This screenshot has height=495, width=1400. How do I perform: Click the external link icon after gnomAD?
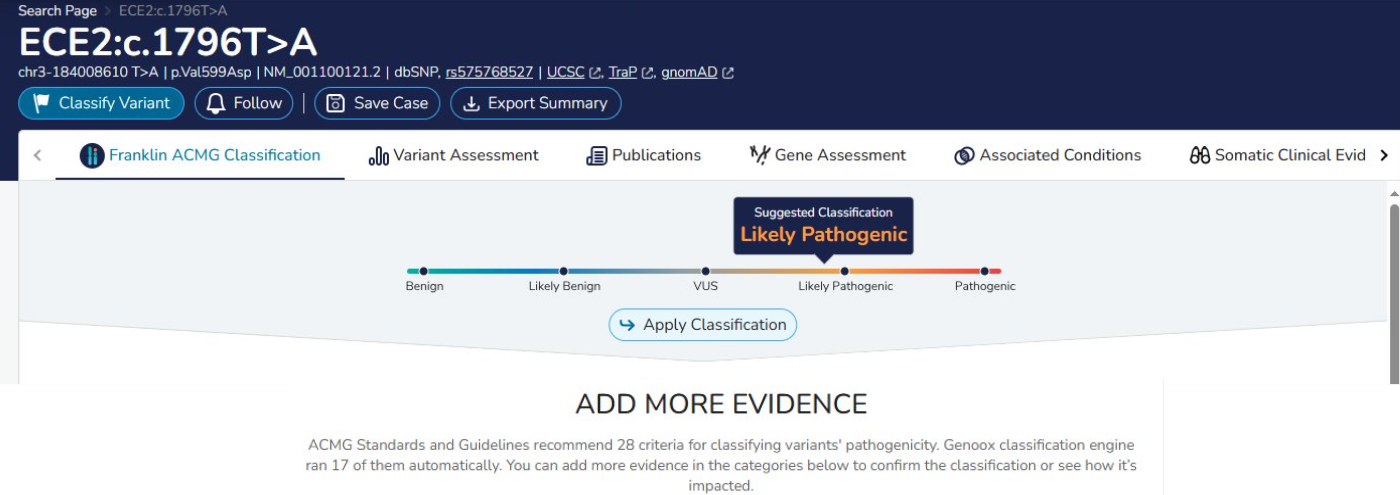pyautogui.click(x=728, y=73)
